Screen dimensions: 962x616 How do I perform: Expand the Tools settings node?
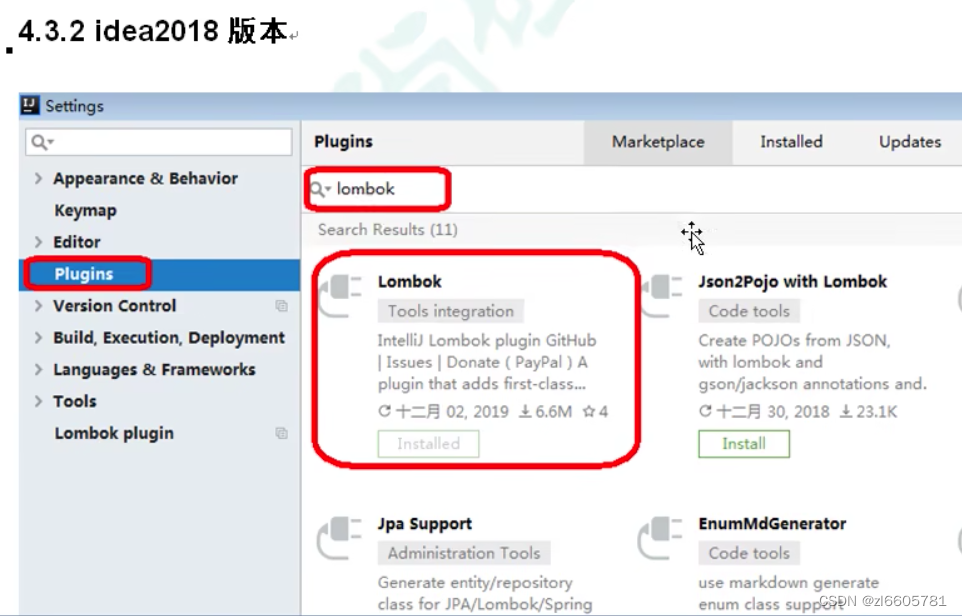point(38,401)
